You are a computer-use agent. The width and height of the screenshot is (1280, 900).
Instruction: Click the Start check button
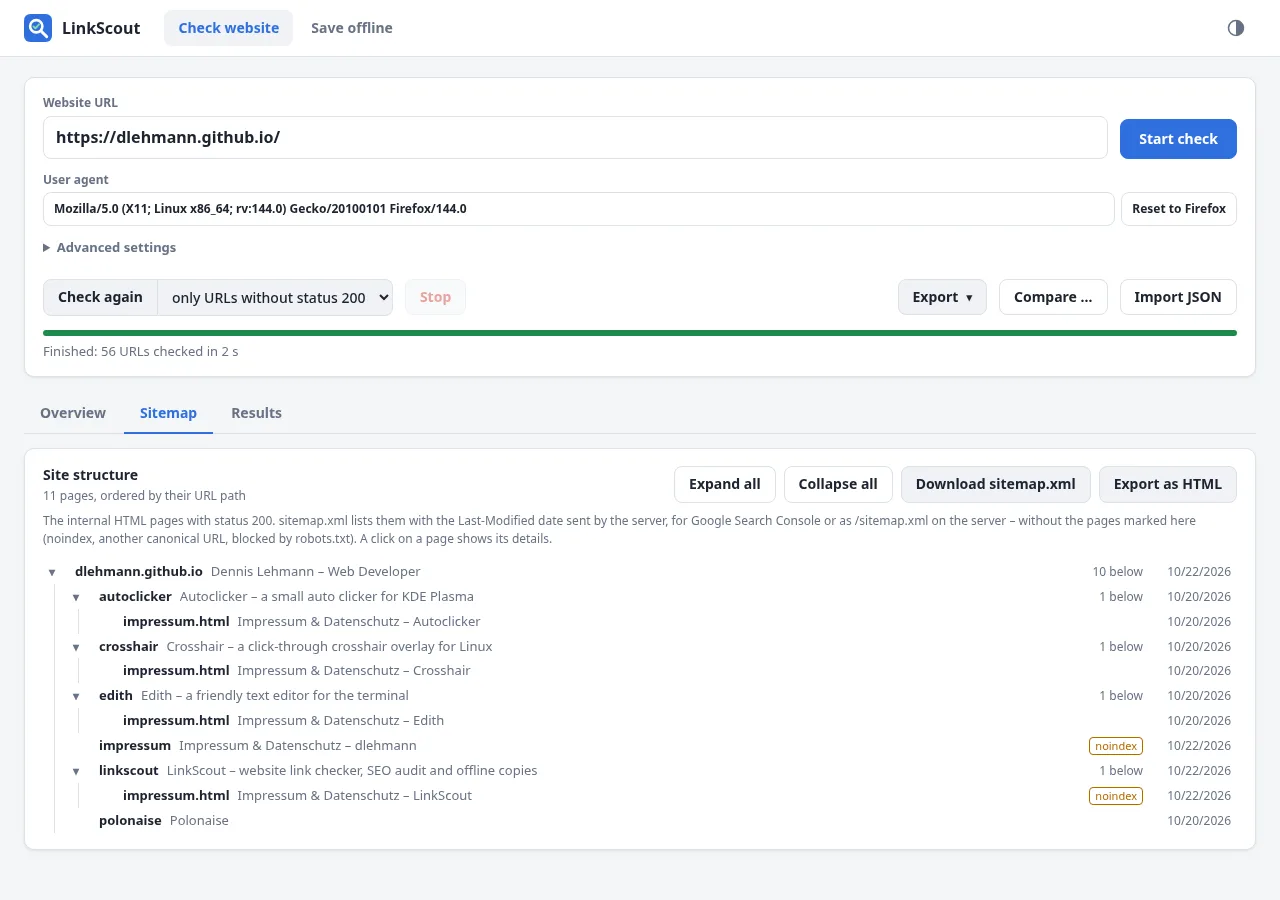point(1178,139)
